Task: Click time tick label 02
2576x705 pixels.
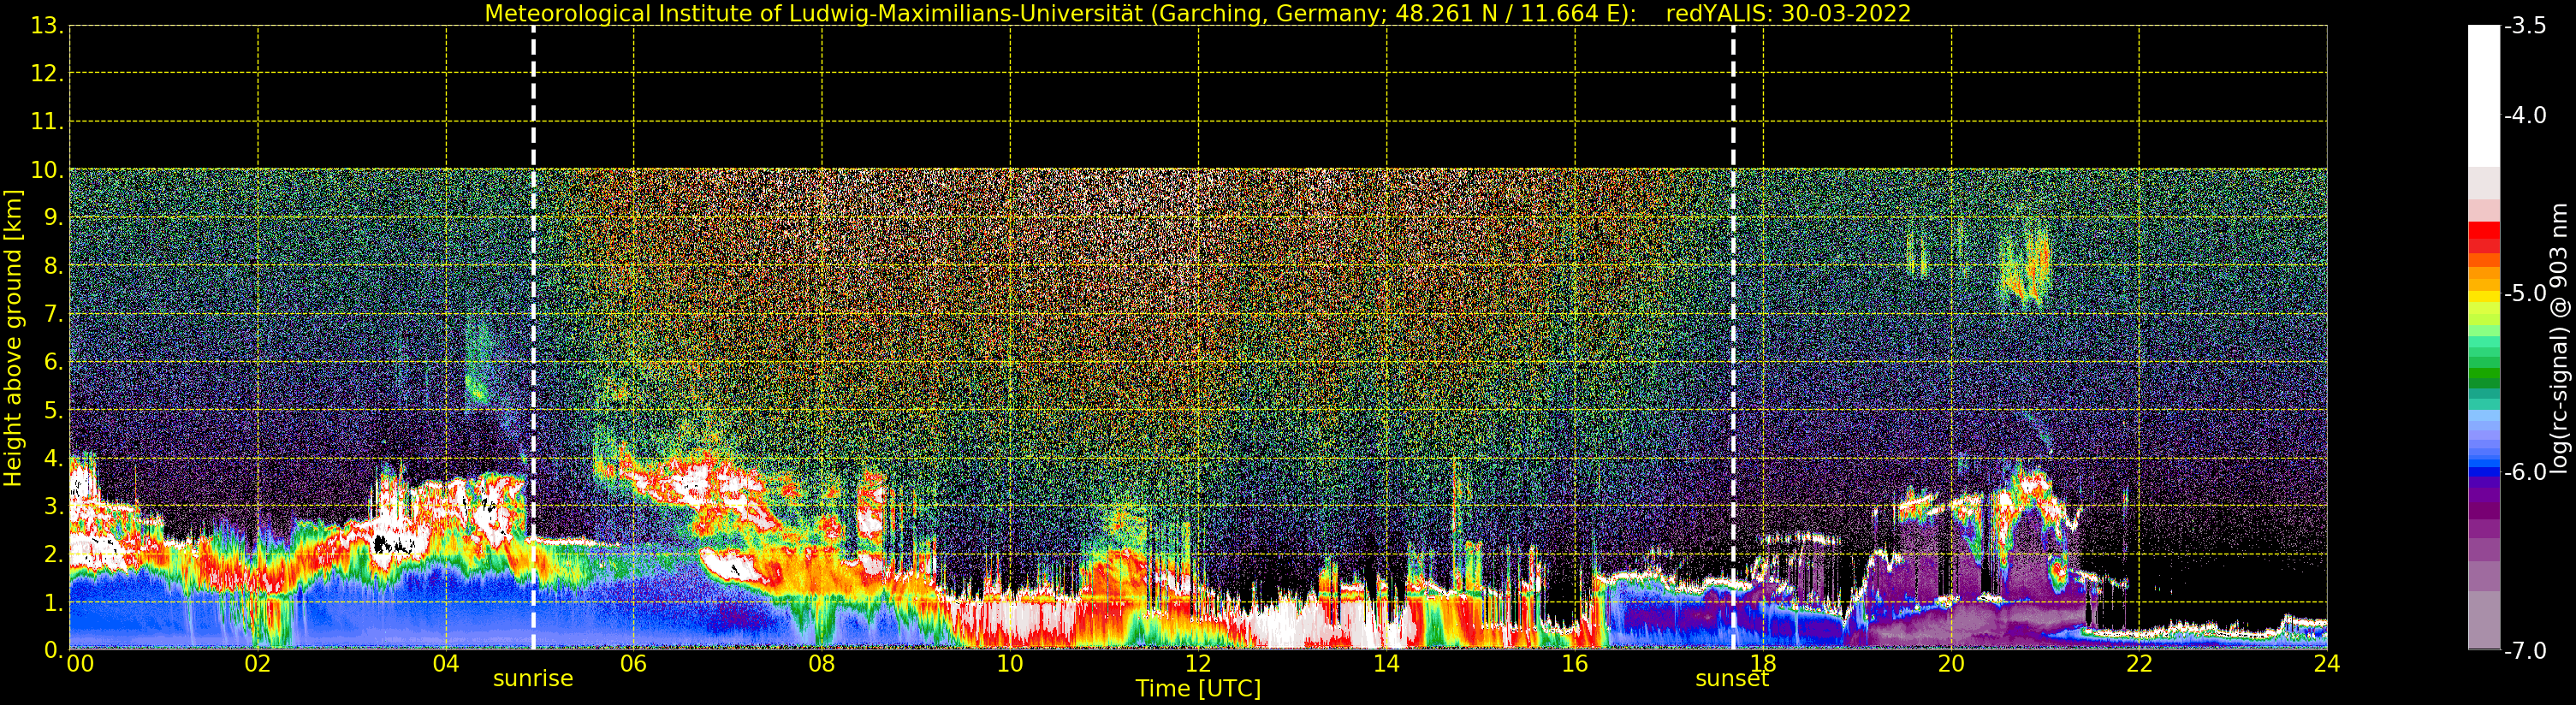Action: click(x=257, y=664)
